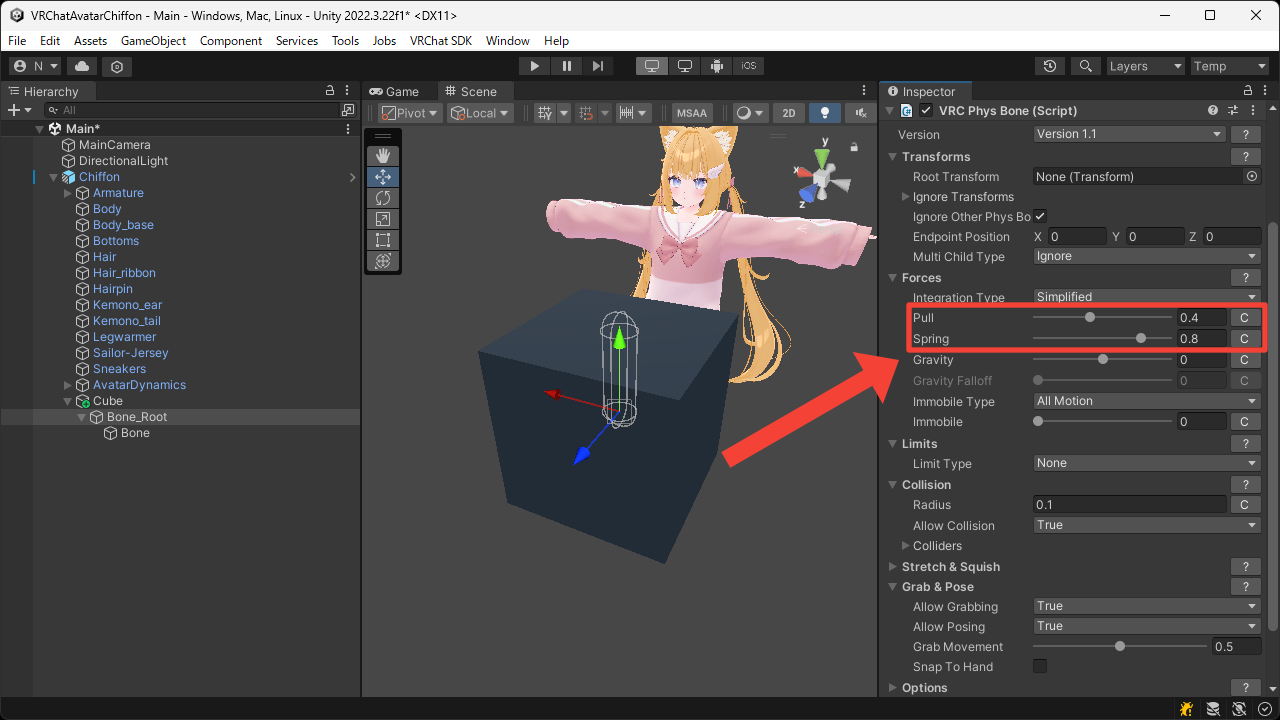
Task: Switch to the Game tab
Action: pos(394,91)
